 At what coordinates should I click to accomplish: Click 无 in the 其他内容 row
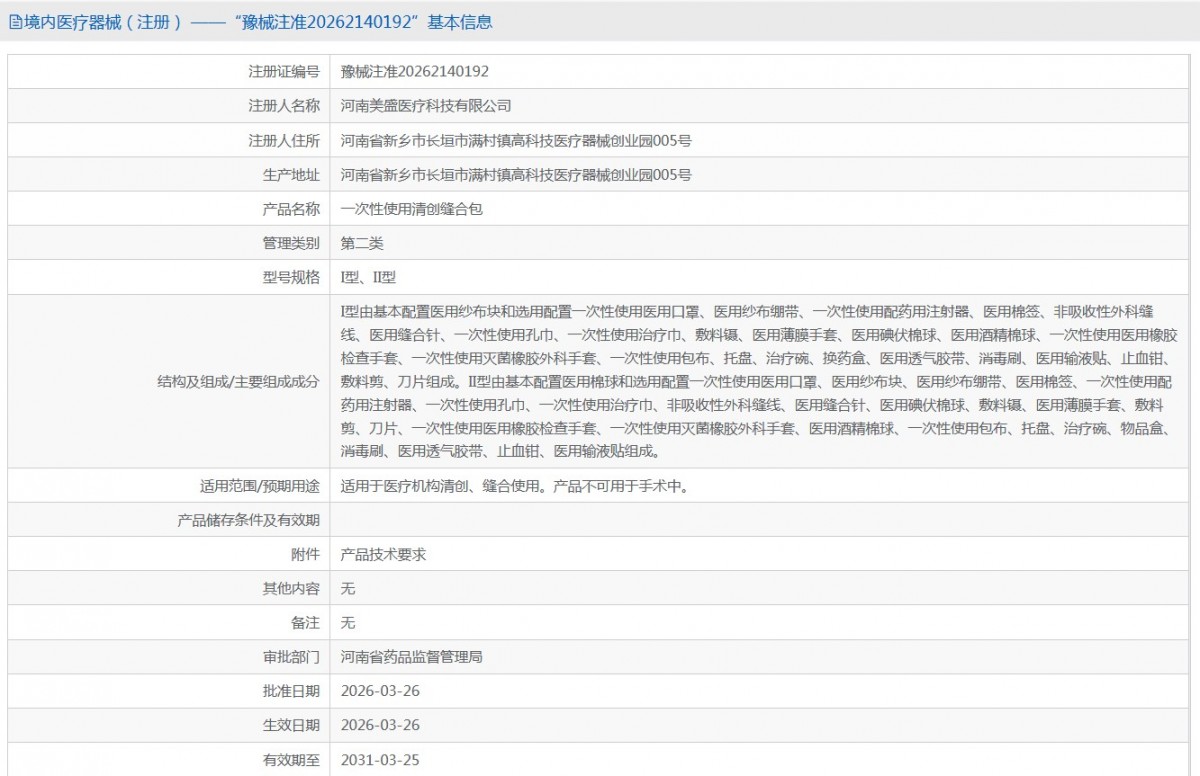click(348, 589)
